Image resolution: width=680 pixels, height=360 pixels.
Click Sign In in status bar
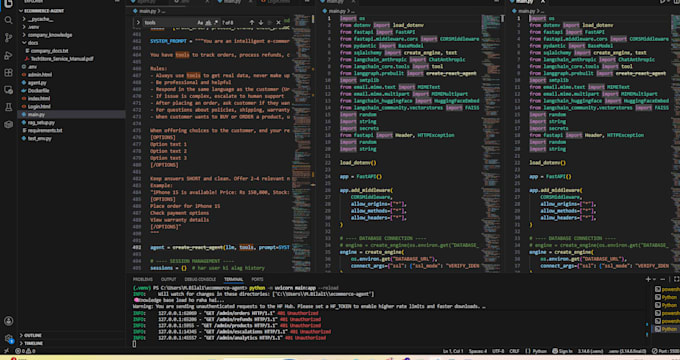562,351
